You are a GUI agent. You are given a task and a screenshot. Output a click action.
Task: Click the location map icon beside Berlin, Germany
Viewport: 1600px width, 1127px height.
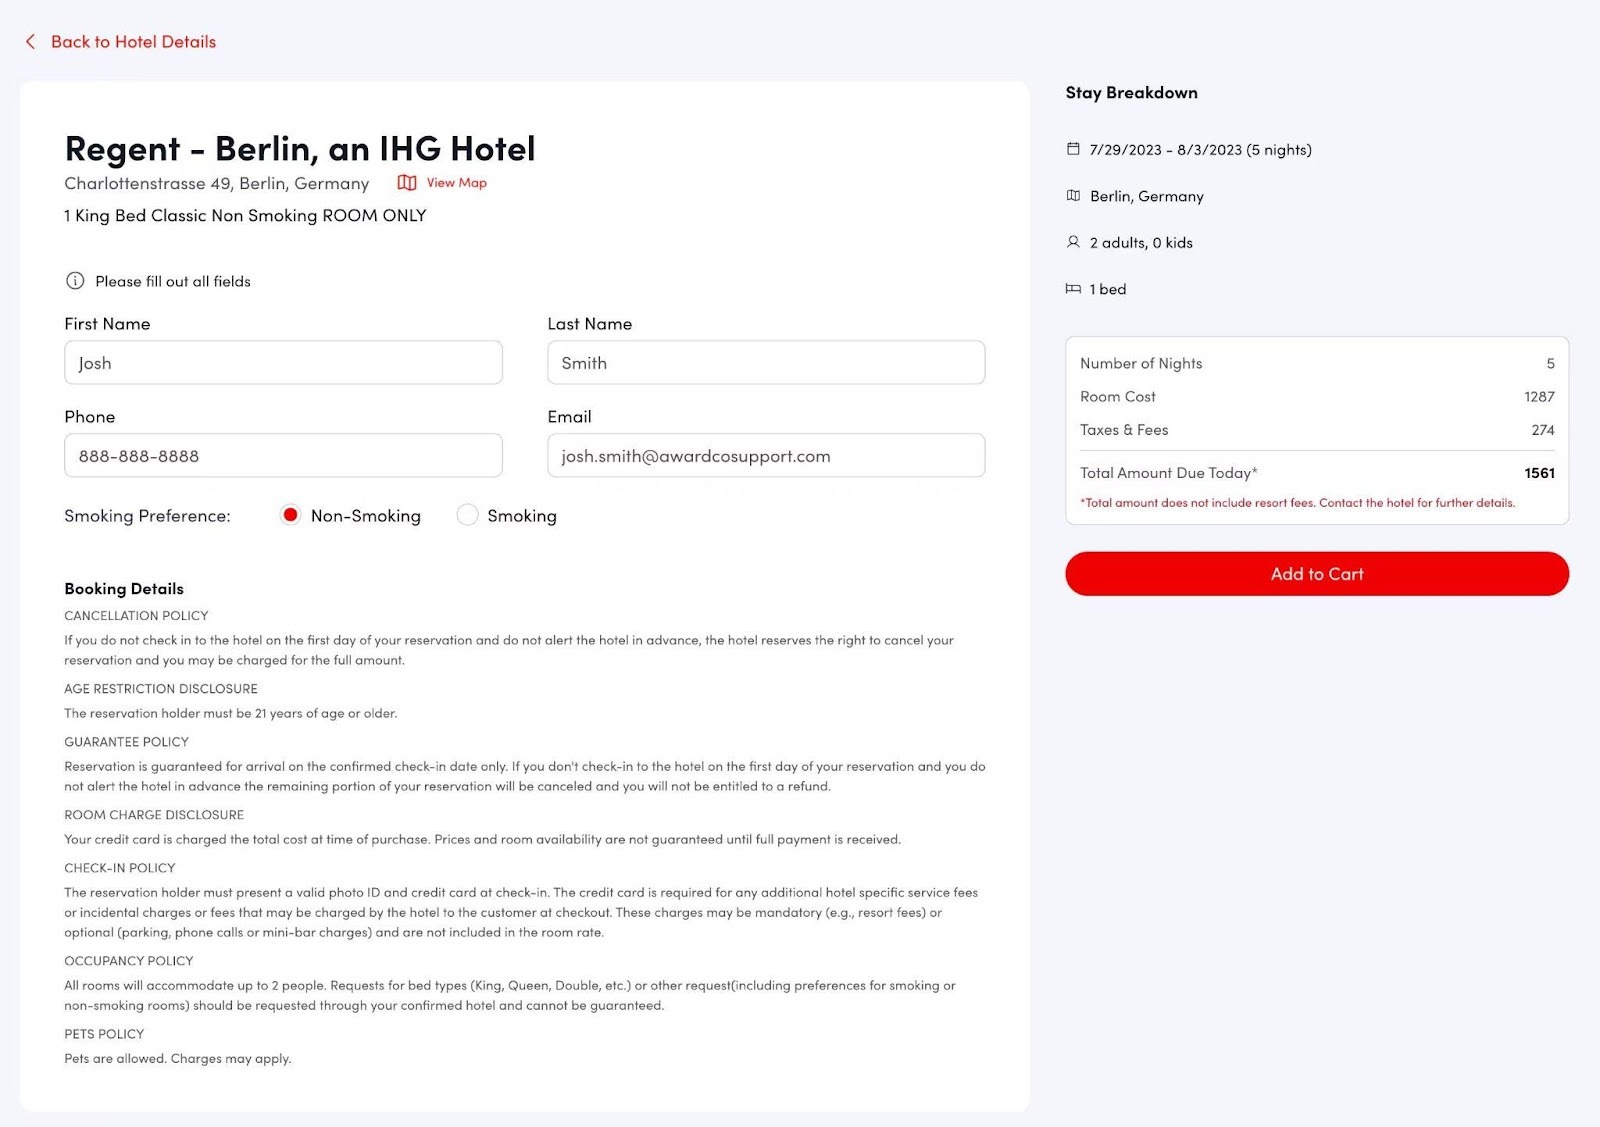(x=1073, y=196)
